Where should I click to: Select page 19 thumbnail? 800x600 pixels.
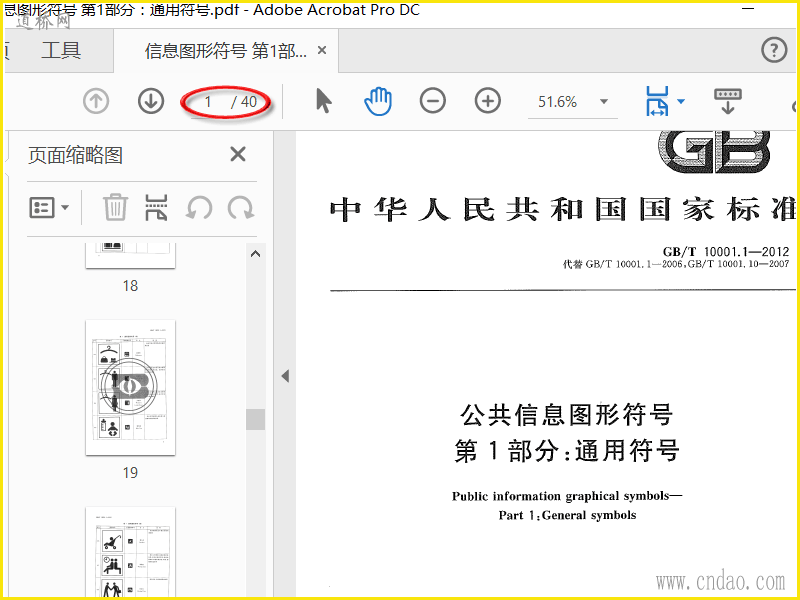click(131, 388)
